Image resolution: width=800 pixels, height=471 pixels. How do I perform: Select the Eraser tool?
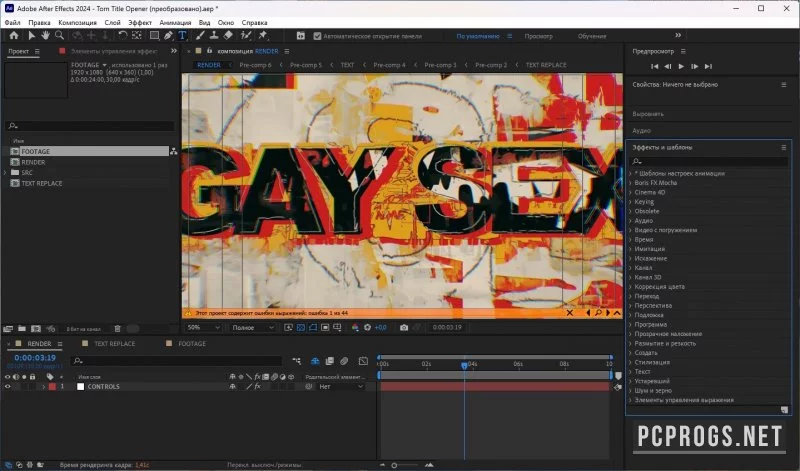point(228,35)
